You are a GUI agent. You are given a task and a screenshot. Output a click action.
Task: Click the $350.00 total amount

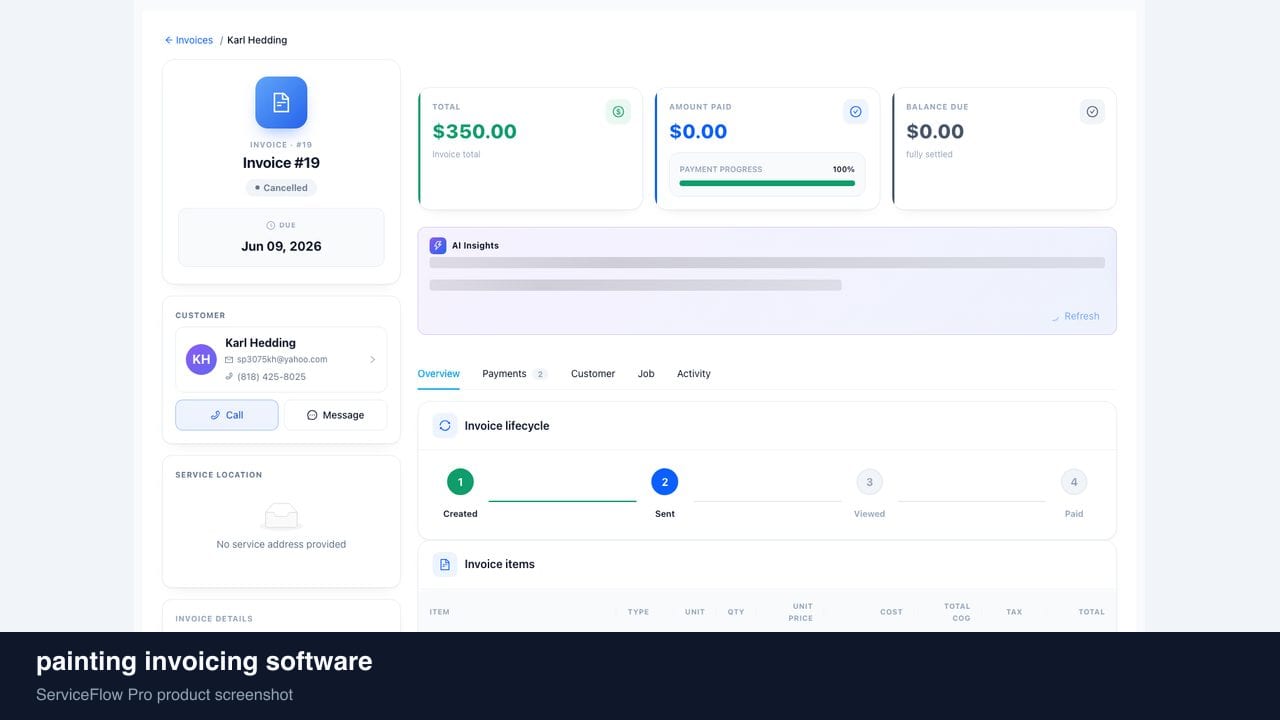click(x=475, y=131)
